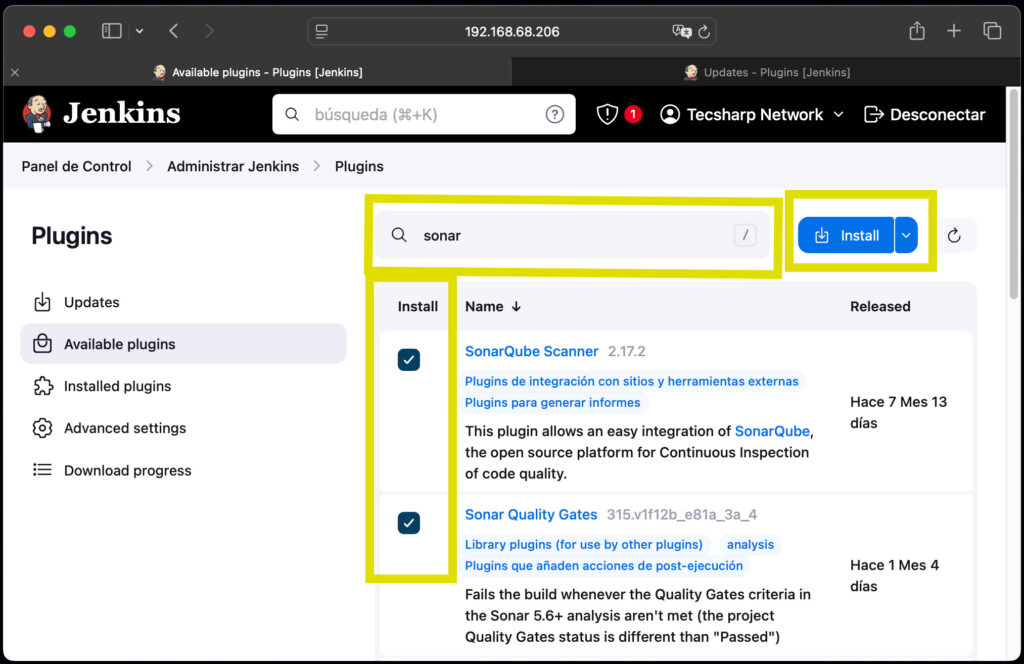This screenshot has width=1024, height=664.
Task: Filter by 'Plugins de integración con sitios y herramientas externas' tag
Action: (x=632, y=381)
